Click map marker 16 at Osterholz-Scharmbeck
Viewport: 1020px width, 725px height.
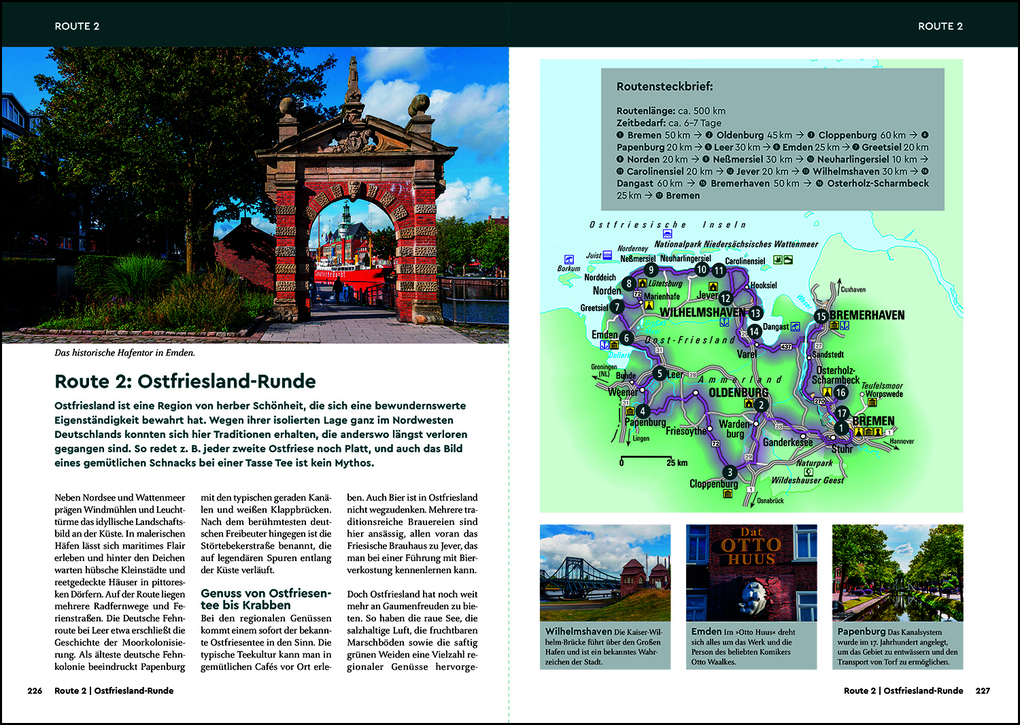[x=841, y=392]
